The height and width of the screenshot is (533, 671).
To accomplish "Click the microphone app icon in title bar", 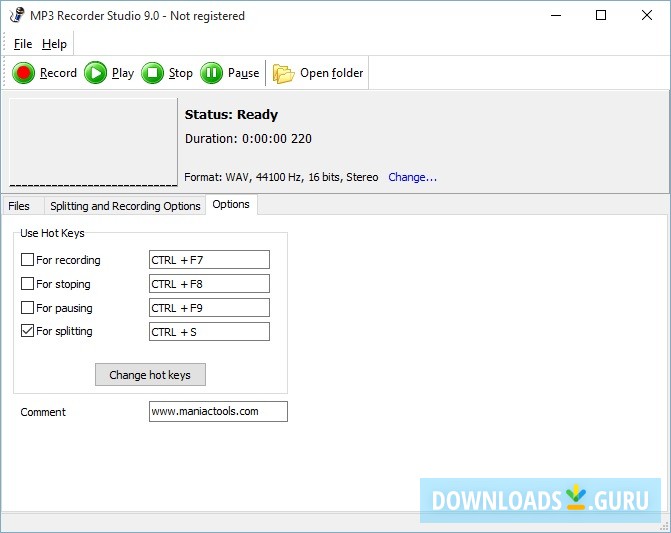I will click(17, 15).
